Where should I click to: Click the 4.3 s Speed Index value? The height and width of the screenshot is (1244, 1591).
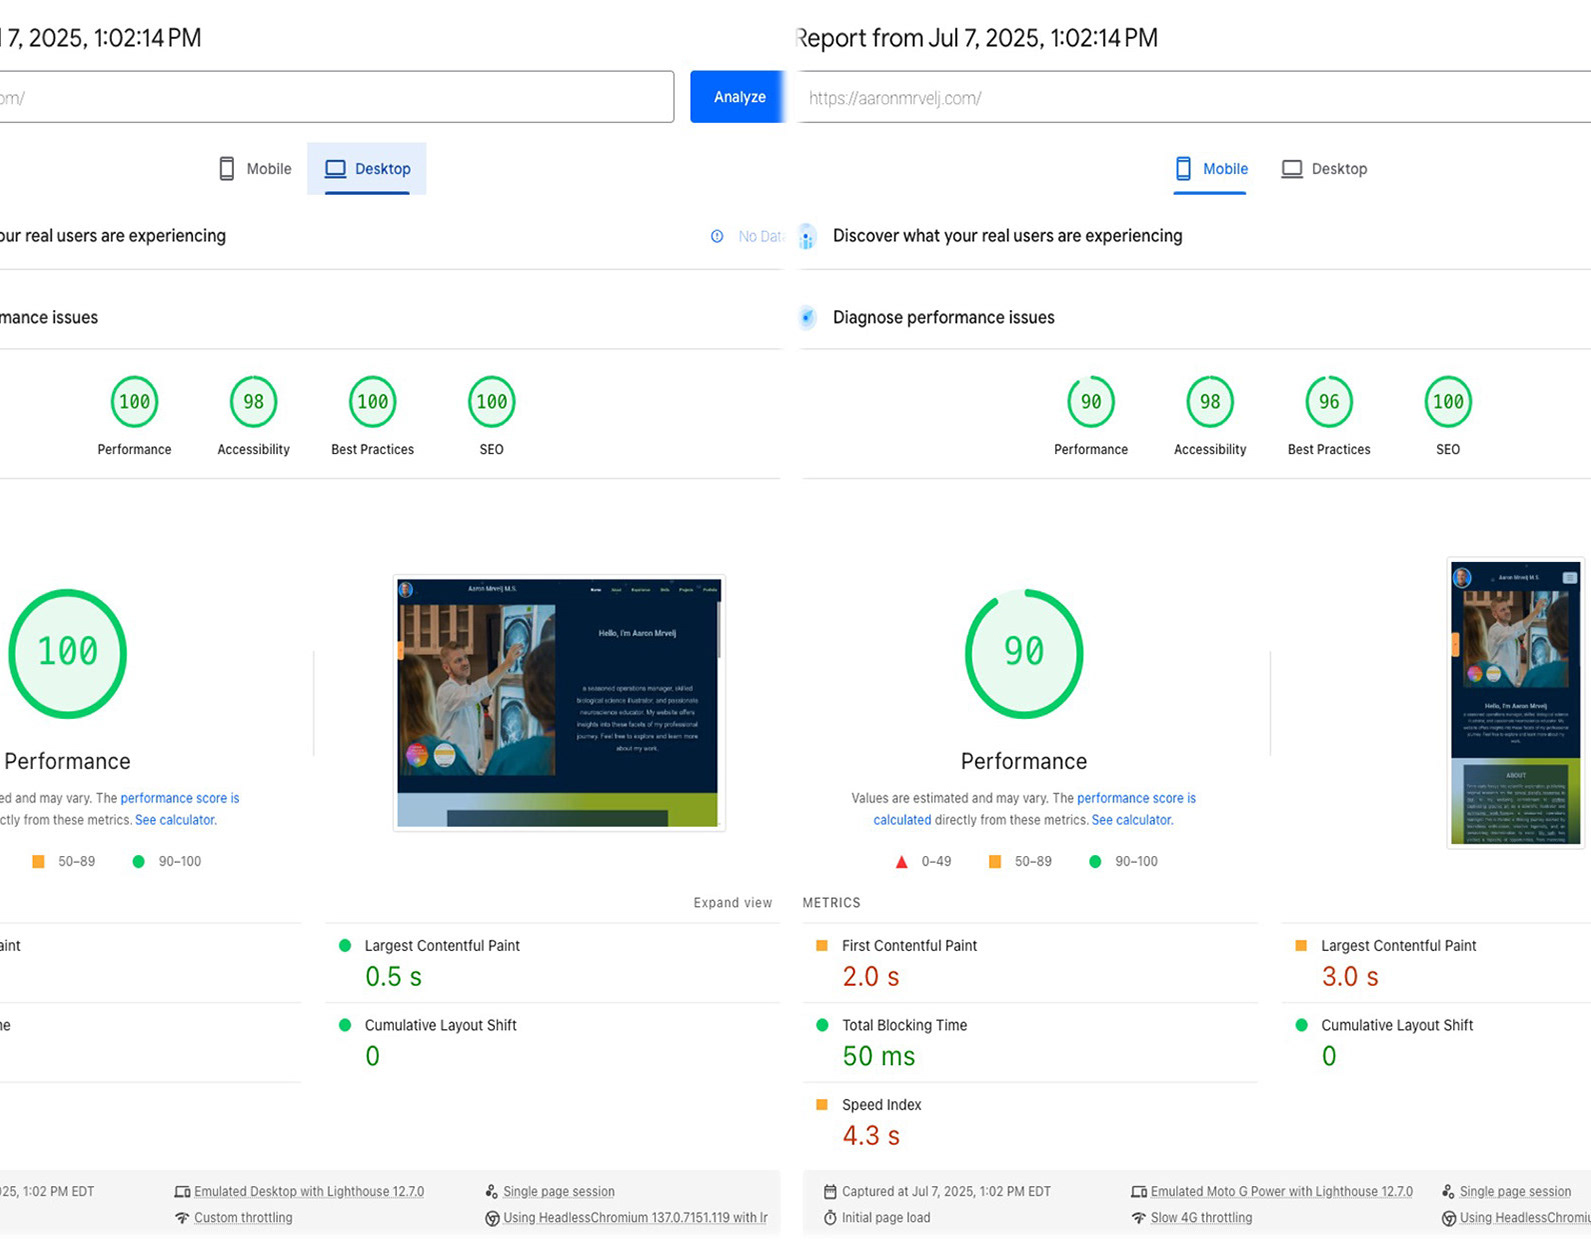tap(871, 1136)
